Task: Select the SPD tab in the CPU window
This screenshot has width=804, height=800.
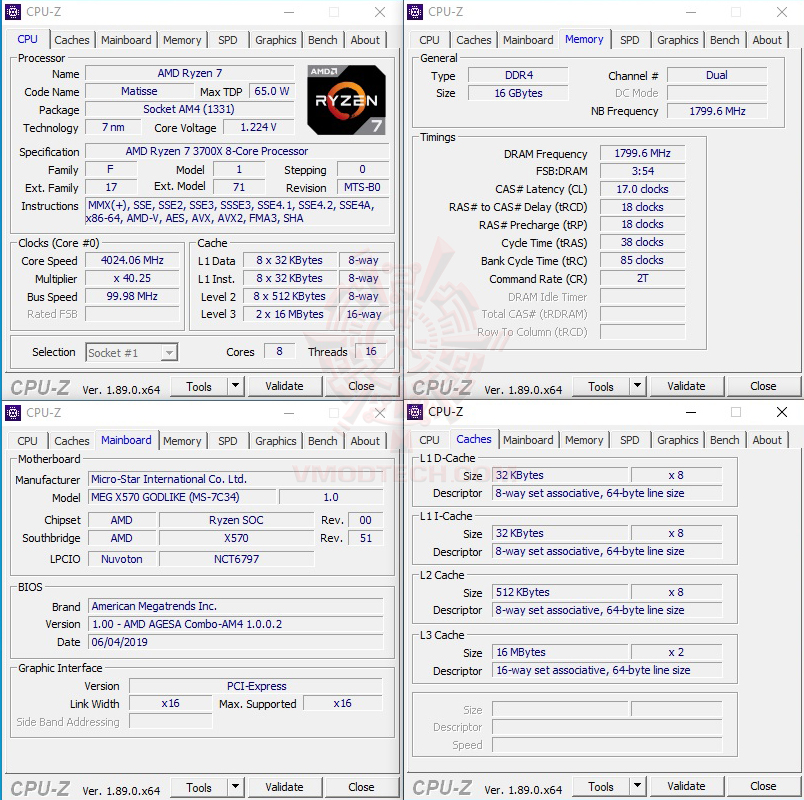Action: (x=228, y=40)
